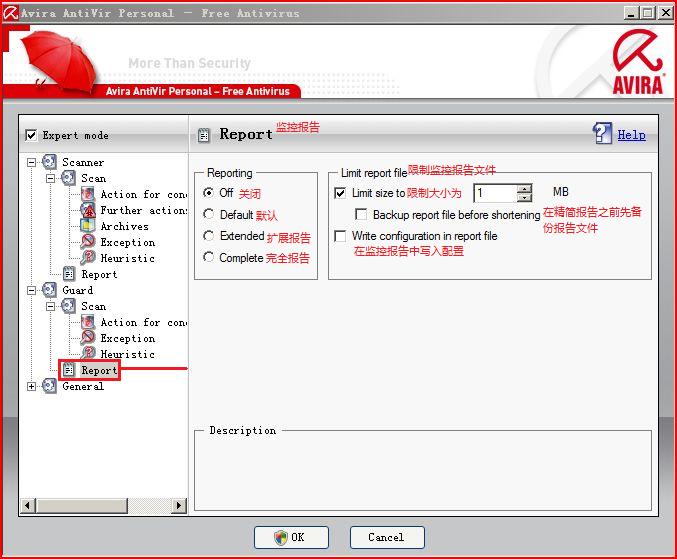The image size is (677, 559).
Task: Close the Avira configuration window
Action: click(x=665, y=13)
